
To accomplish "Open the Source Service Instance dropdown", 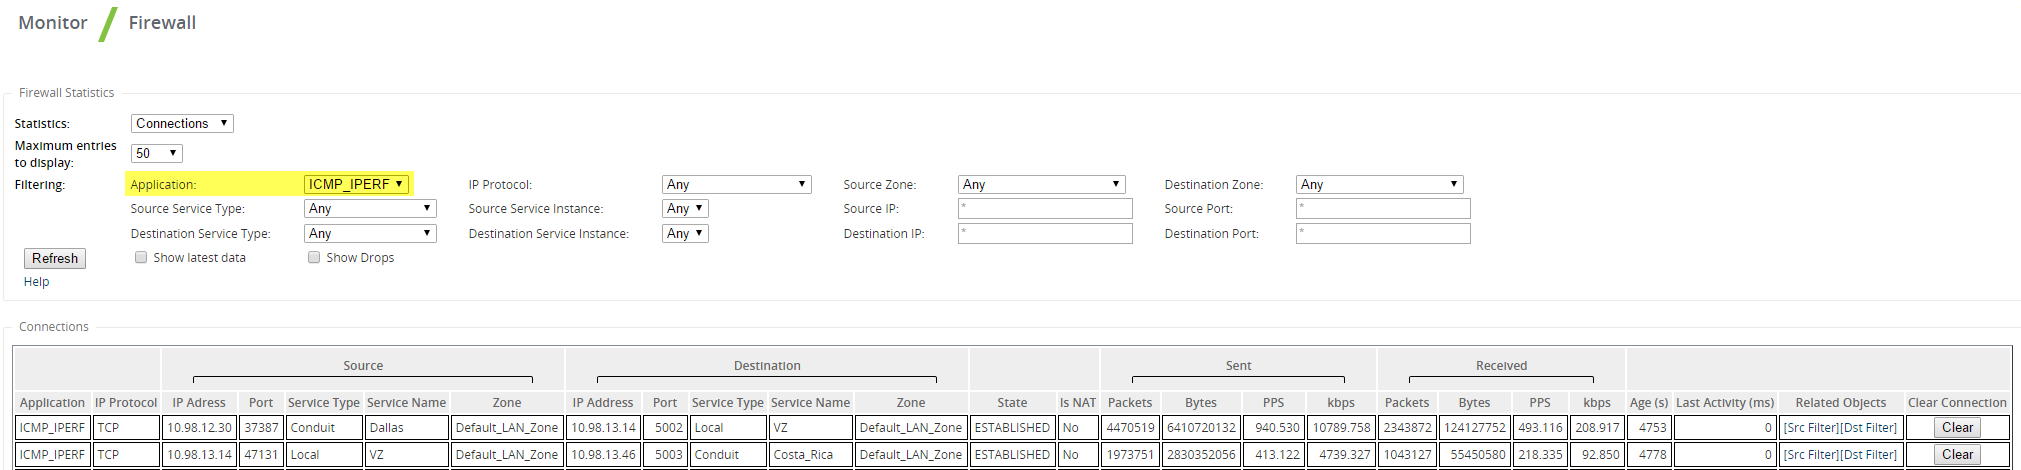I will [685, 208].
